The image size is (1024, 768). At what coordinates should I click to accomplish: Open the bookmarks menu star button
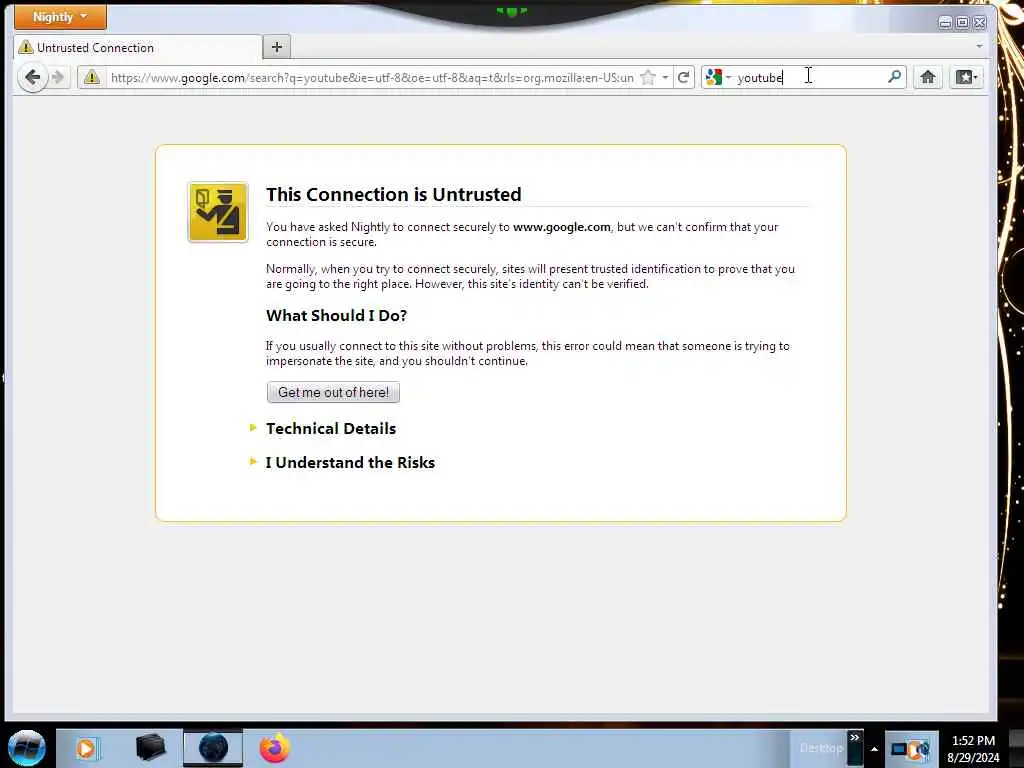pyautogui.click(x=967, y=77)
